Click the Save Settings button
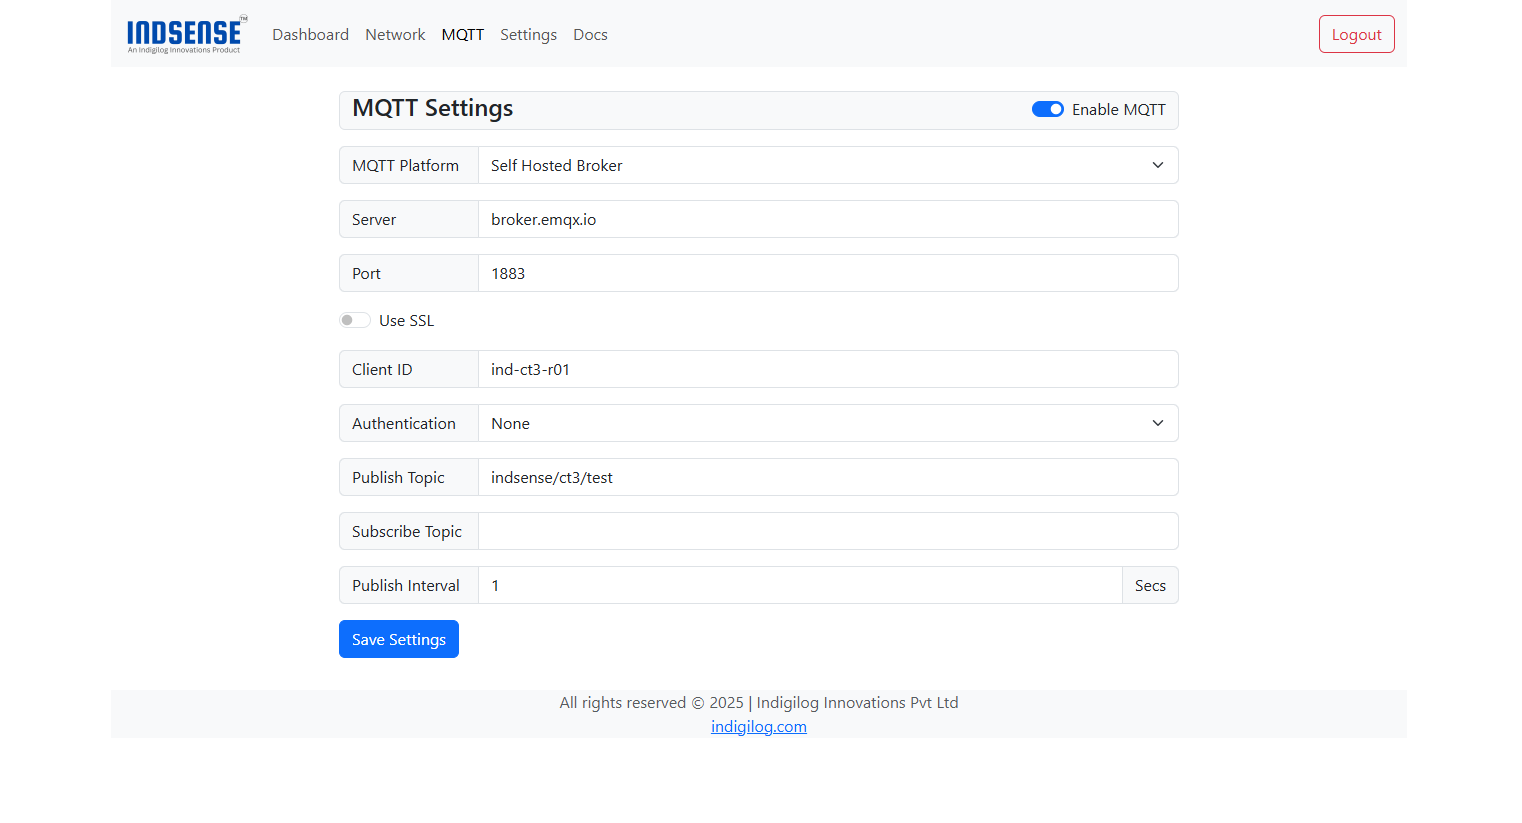1522x823 pixels. [398, 638]
